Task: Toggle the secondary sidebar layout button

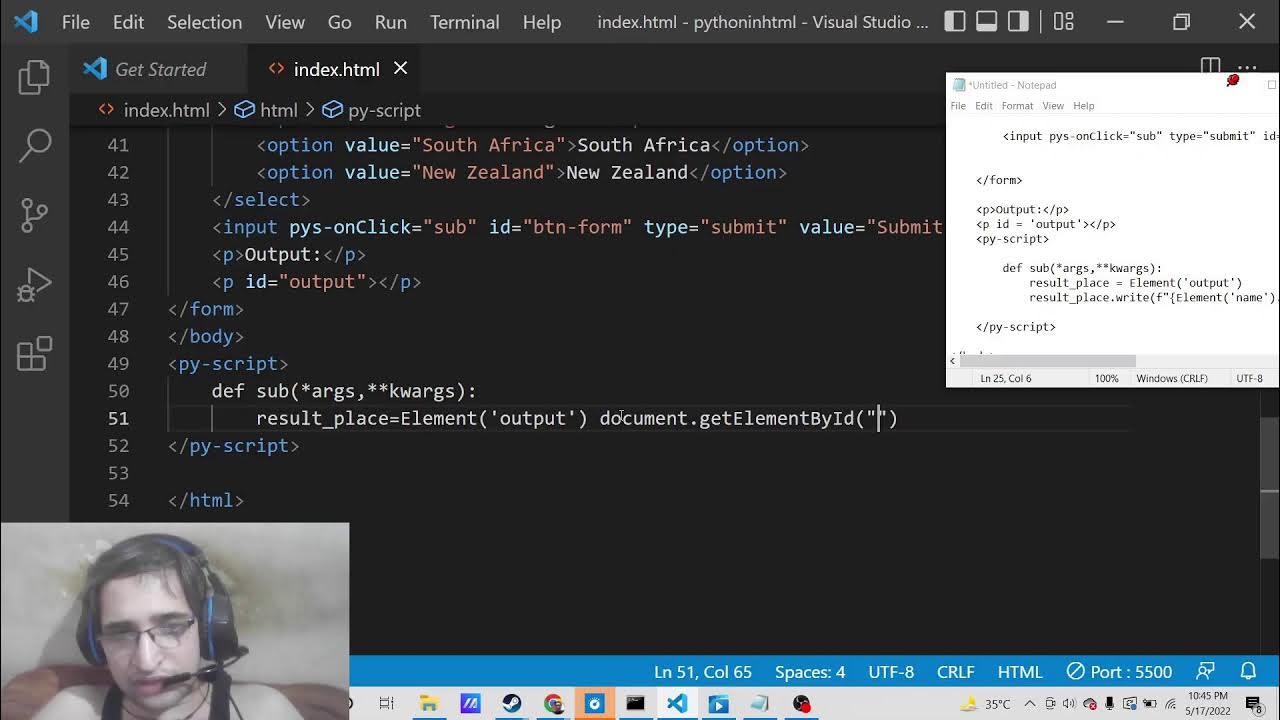Action: coord(1019,21)
